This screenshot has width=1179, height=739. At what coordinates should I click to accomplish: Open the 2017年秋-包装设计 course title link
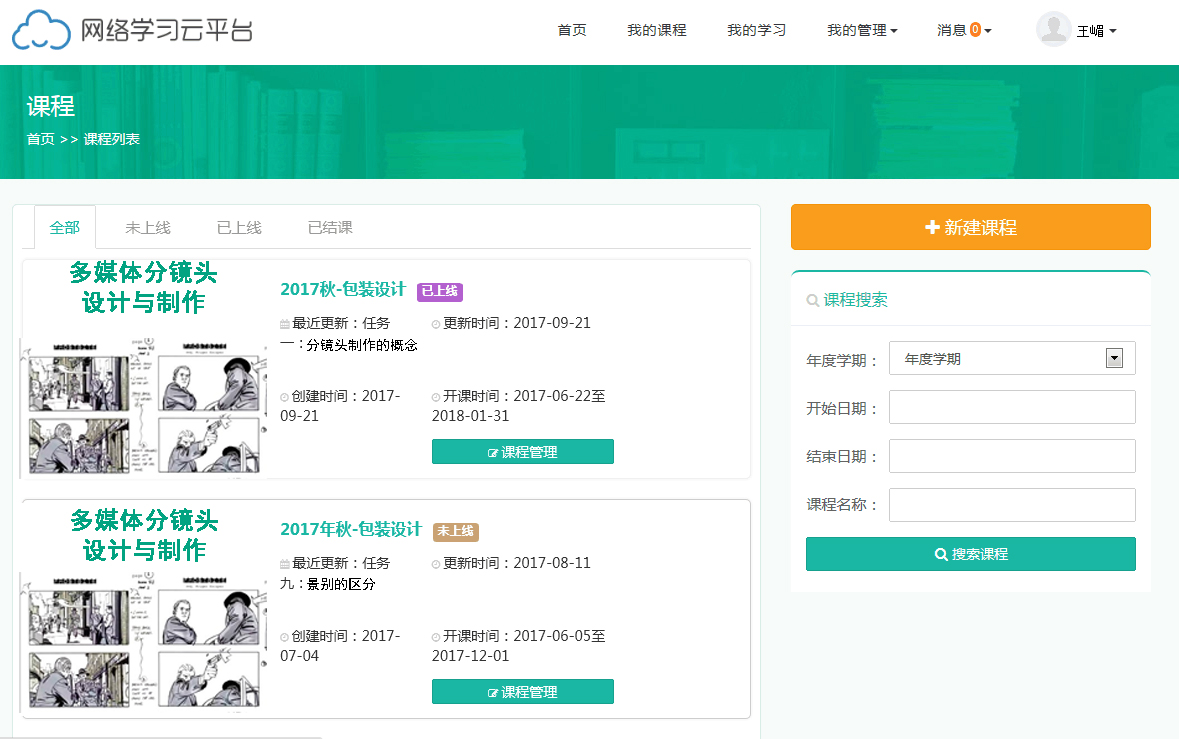(351, 529)
